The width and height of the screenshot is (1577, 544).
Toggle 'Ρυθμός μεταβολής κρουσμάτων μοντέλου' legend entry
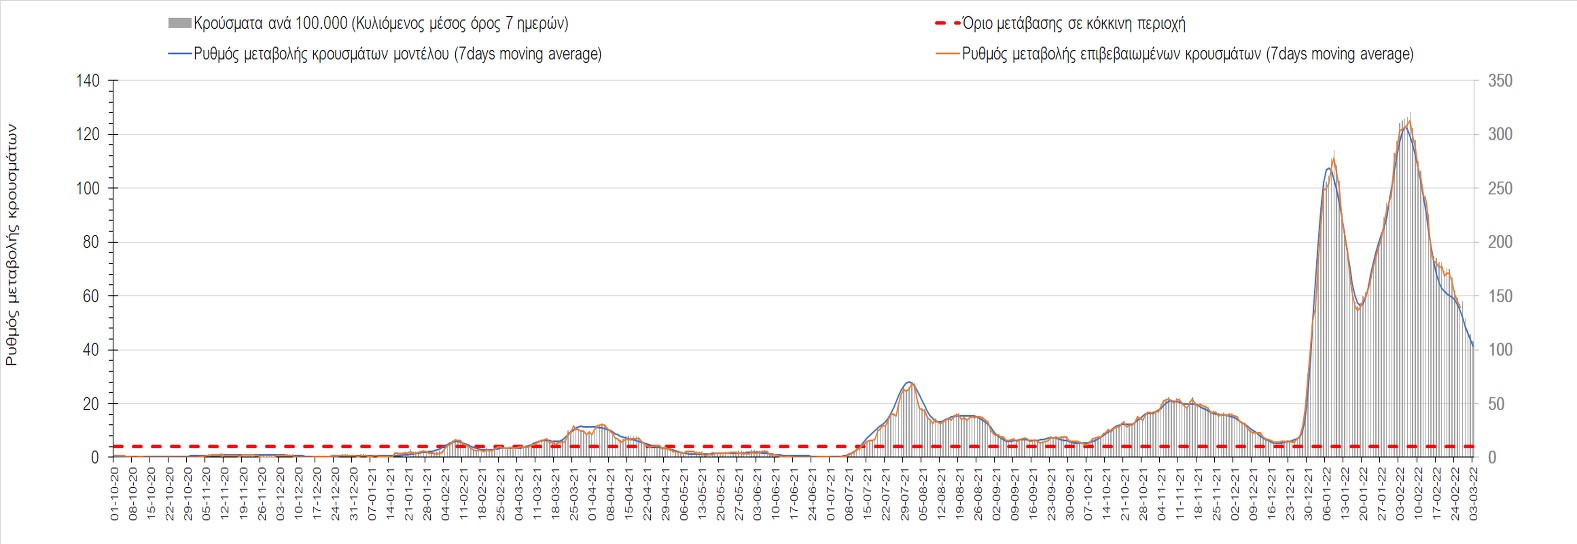pyautogui.click(x=398, y=54)
